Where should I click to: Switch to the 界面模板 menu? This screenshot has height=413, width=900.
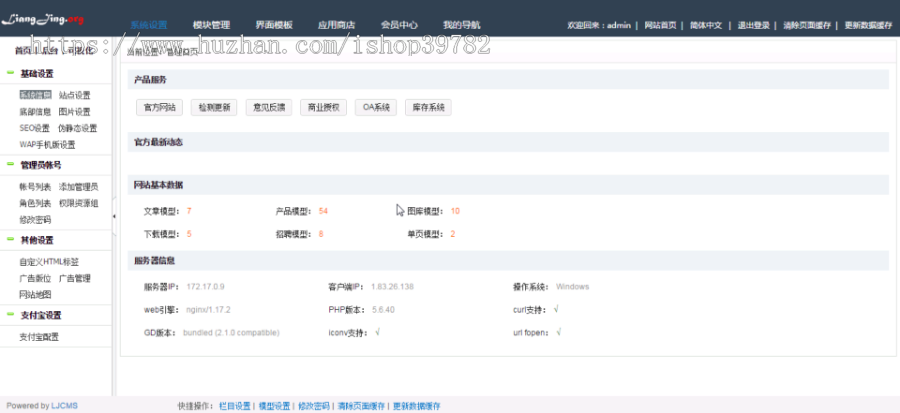(274, 25)
